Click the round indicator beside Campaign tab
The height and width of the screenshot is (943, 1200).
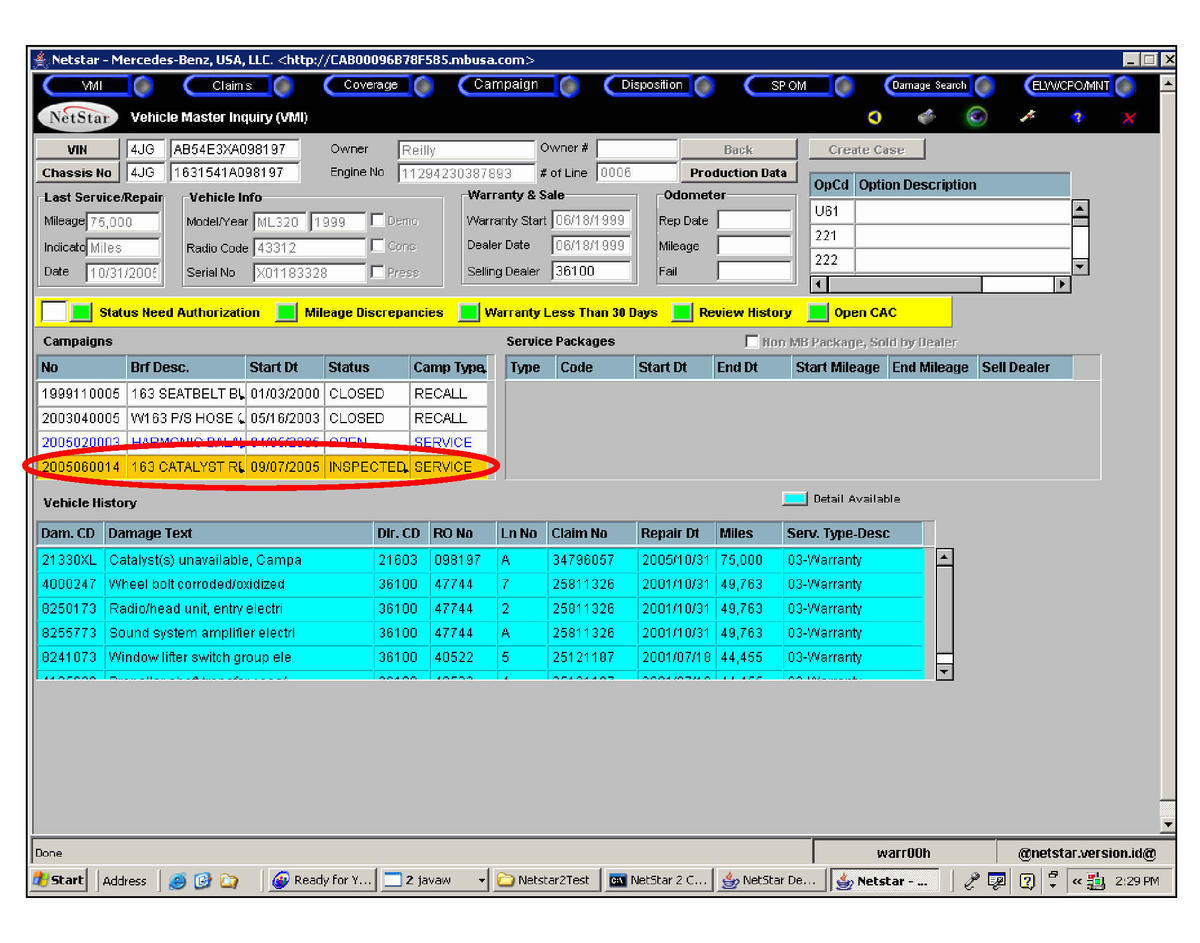(x=570, y=86)
